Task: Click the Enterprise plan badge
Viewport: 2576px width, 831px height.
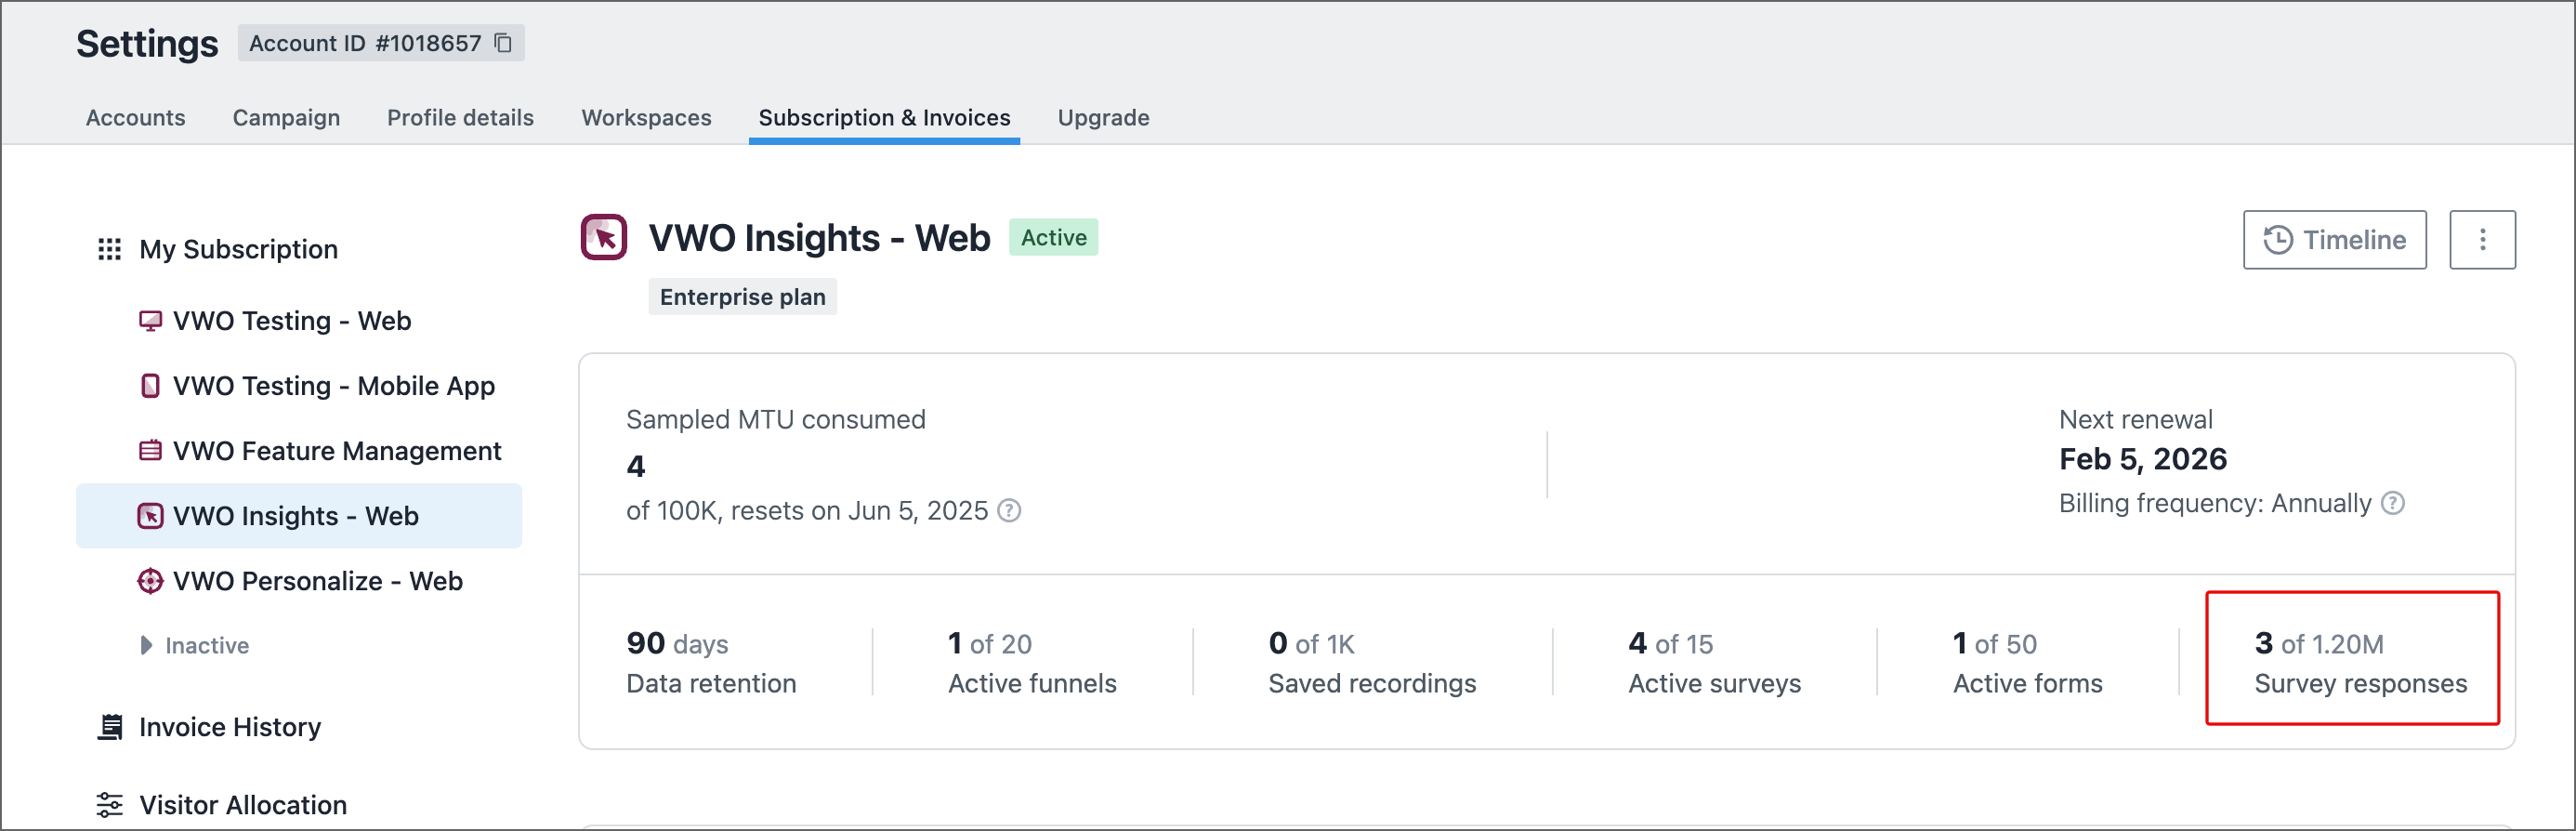Action: (742, 297)
